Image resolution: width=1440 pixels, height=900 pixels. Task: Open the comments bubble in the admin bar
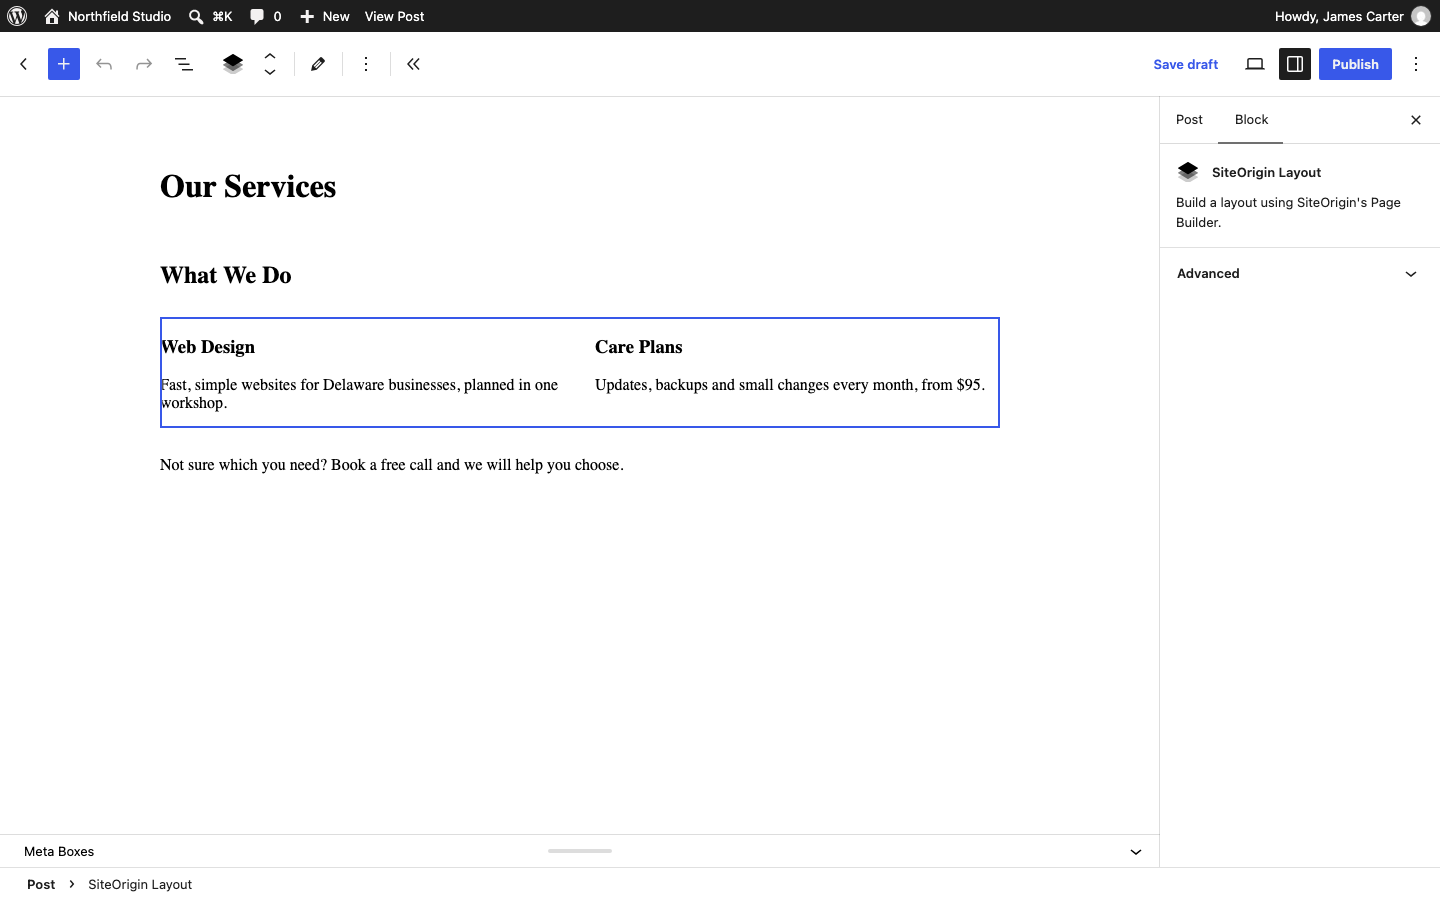(x=265, y=16)
